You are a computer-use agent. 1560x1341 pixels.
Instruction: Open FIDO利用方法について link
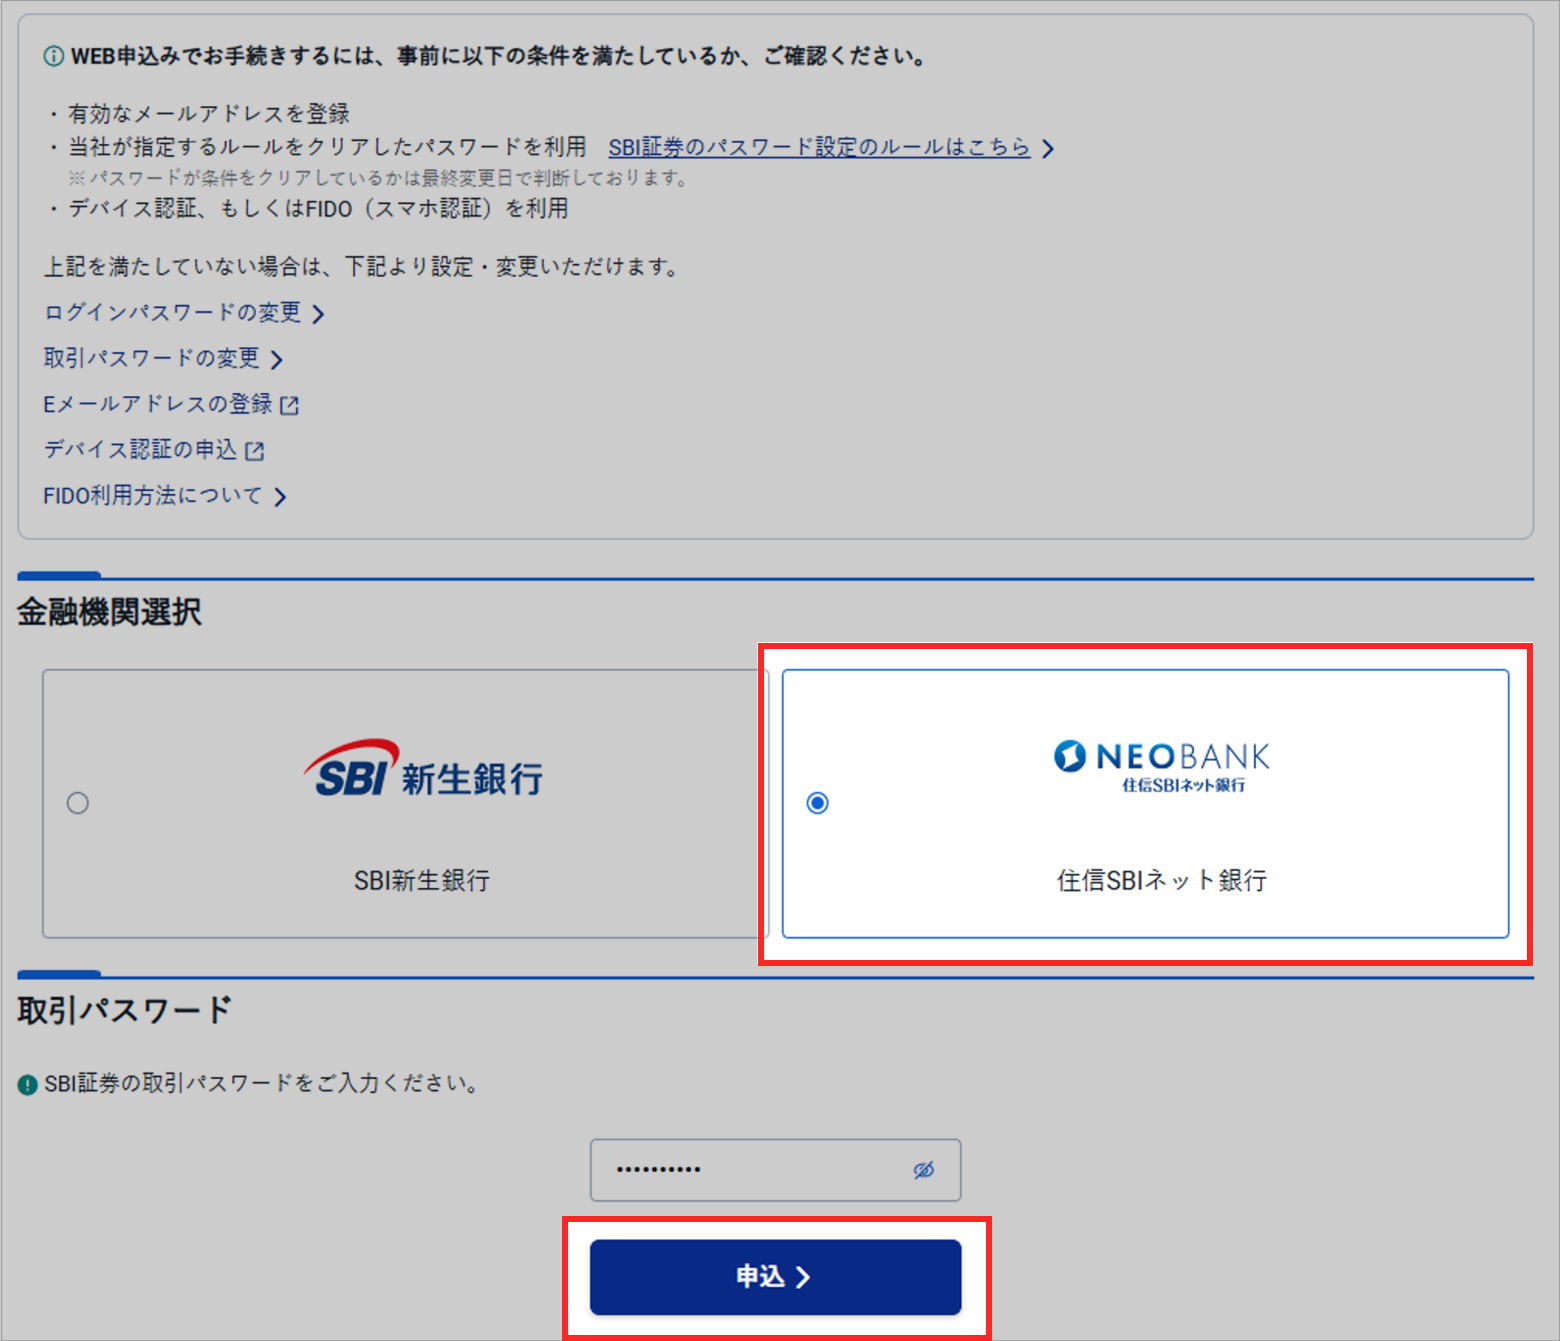[153, 496]
